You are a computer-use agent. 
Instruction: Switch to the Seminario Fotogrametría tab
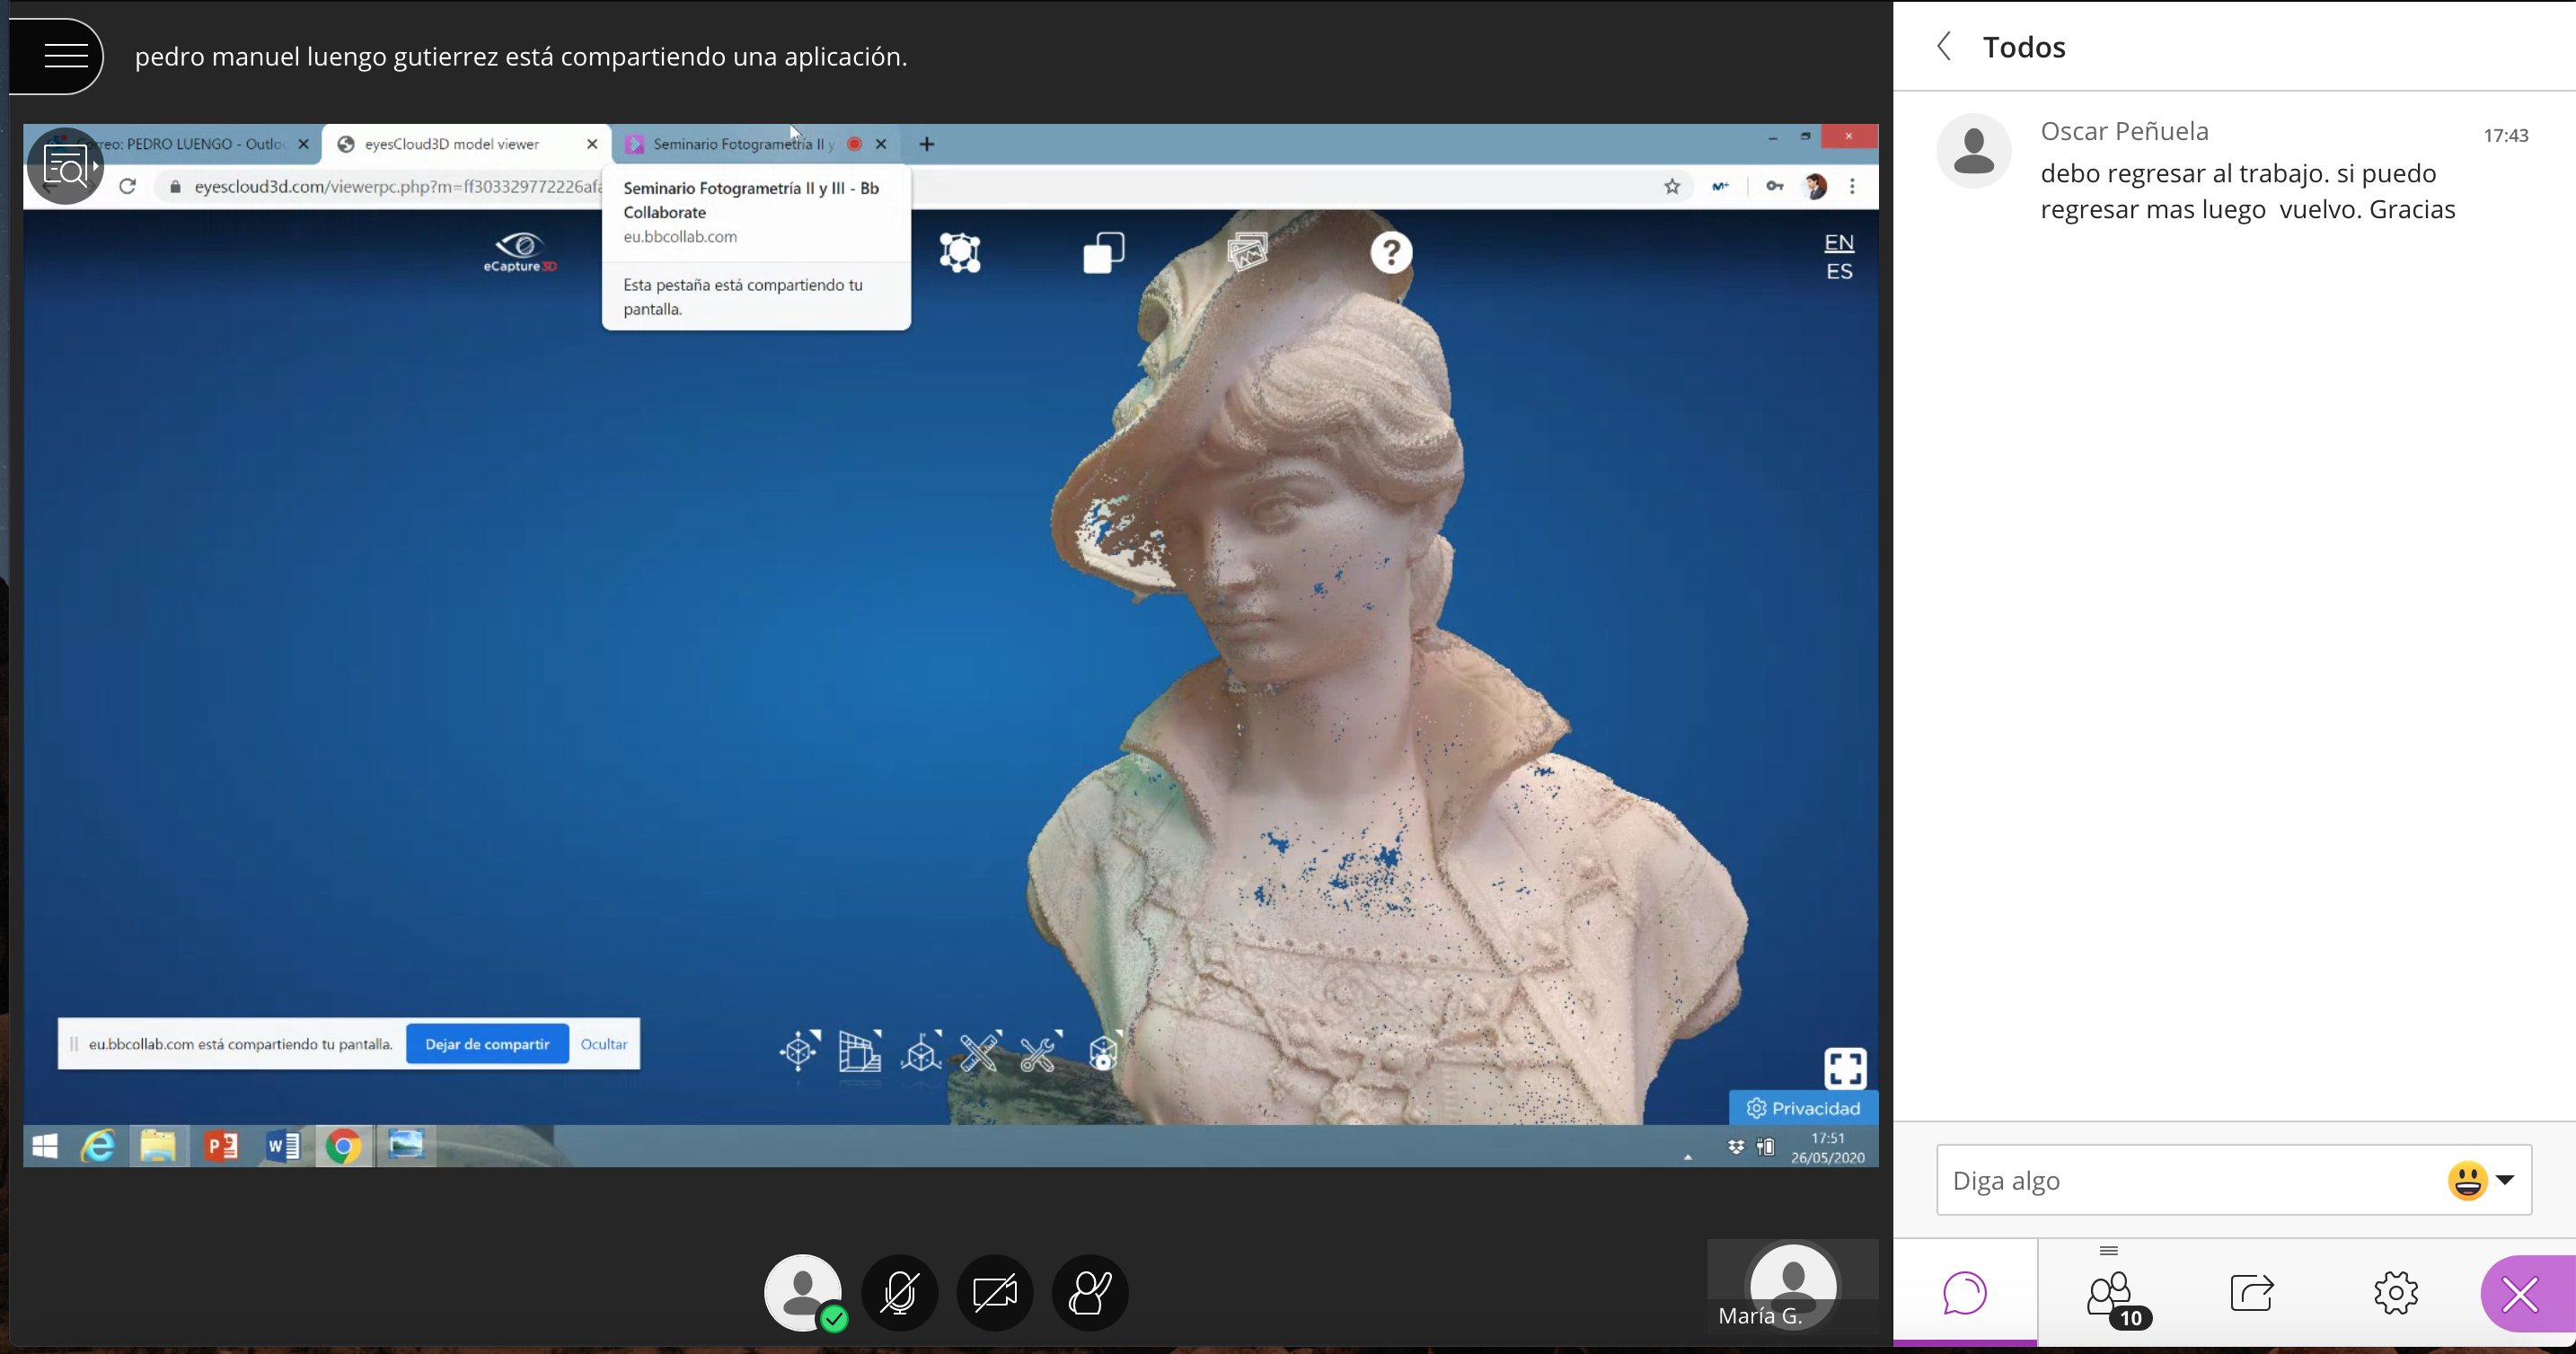(740, 143)
